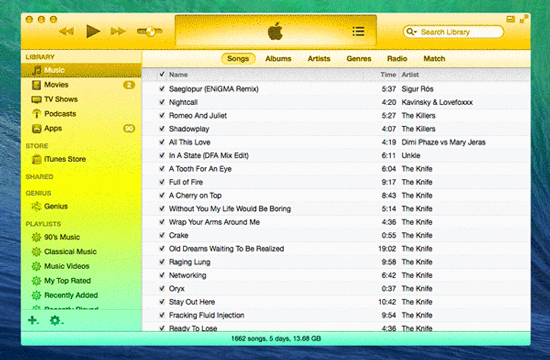Open the iTunes Store item
550x360 pixels.
click(59, 159)
